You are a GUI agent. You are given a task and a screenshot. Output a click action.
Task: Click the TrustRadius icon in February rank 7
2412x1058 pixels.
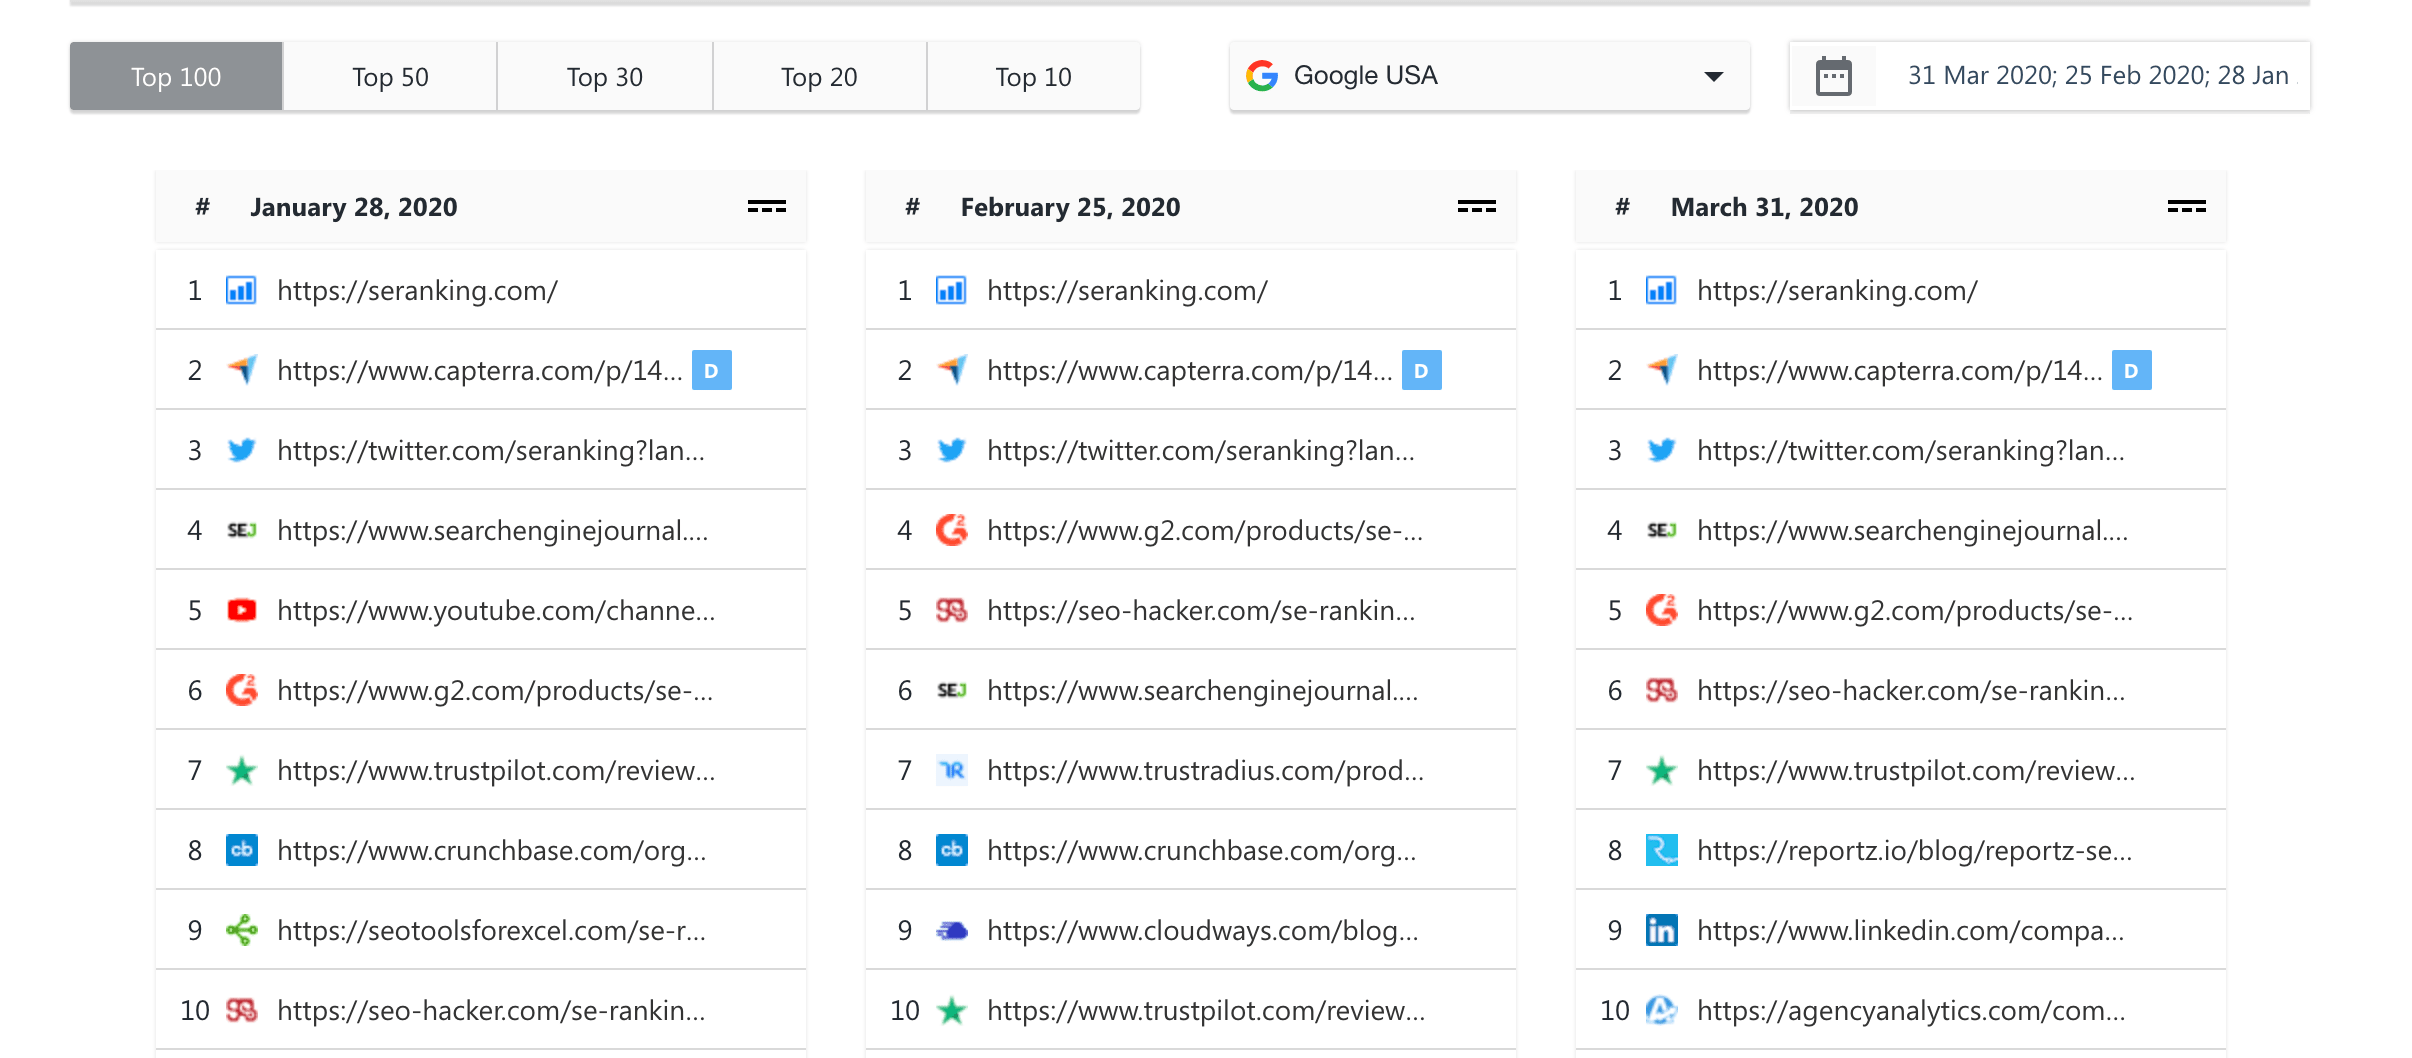click(952, 770)
